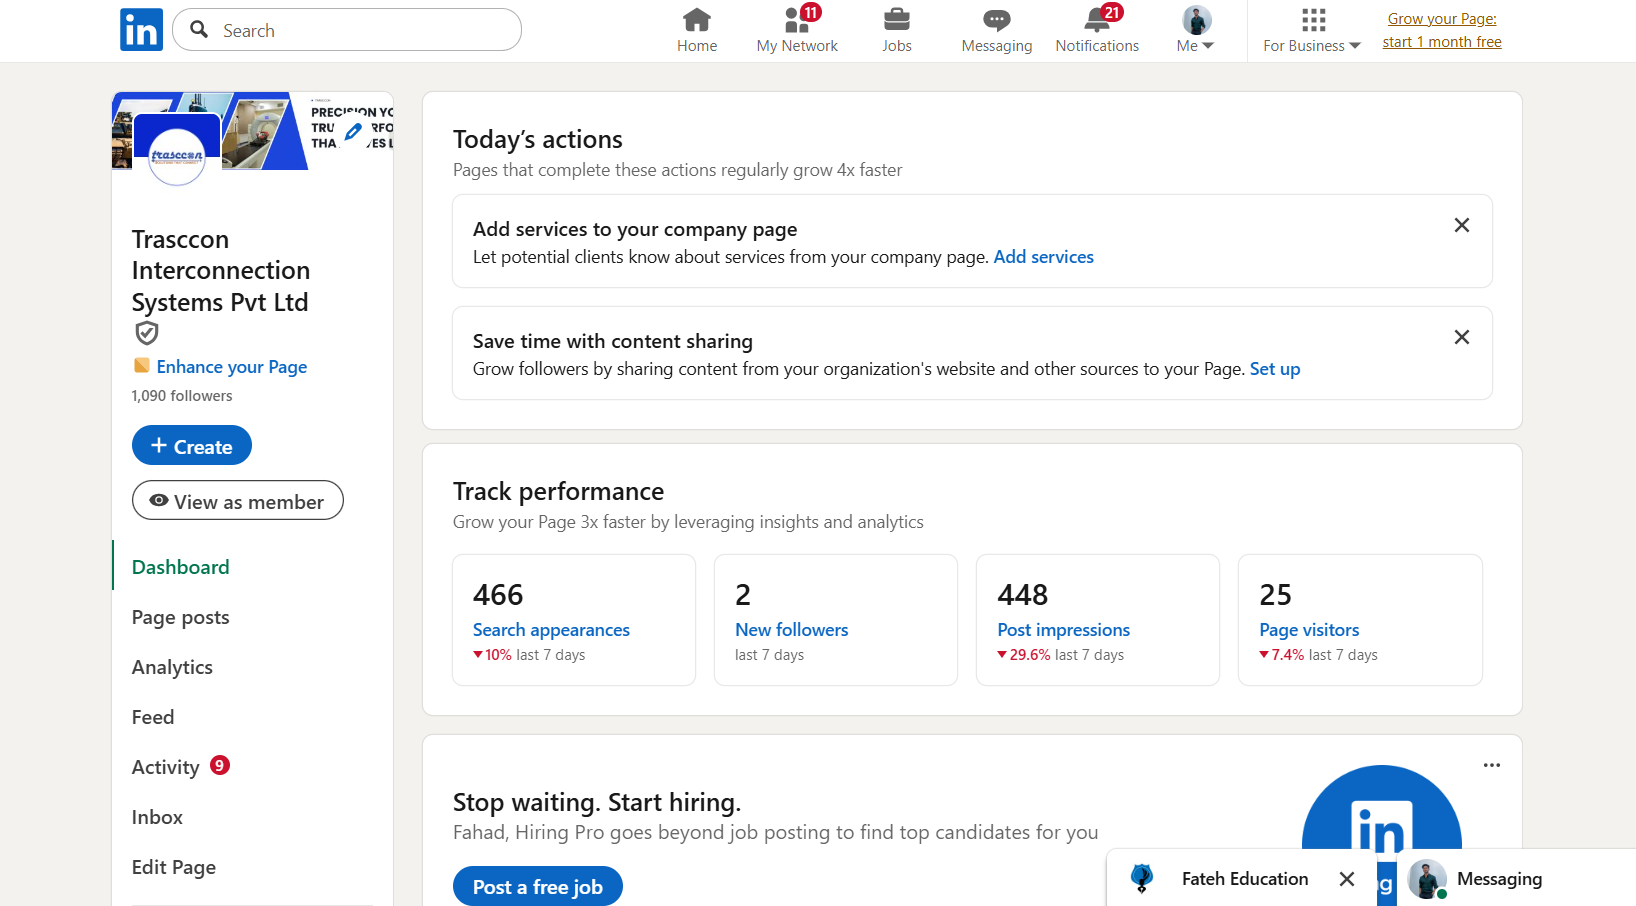The height and width of the screenshot is (906, 1636).
Task: Click the Messaging overlay profile avatar
Action: tap(1427, 879)
